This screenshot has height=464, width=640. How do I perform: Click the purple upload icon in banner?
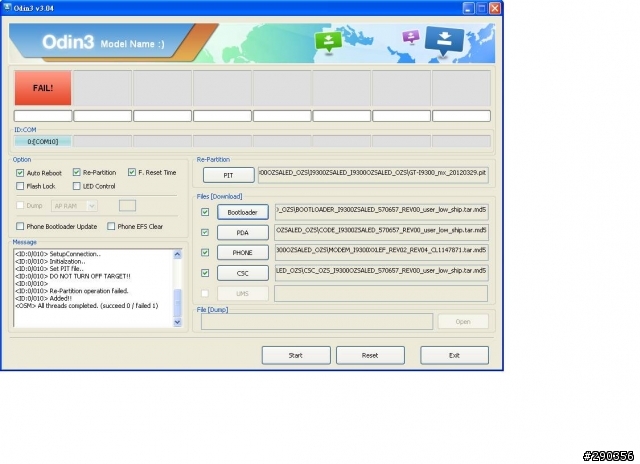click(411, 37)
